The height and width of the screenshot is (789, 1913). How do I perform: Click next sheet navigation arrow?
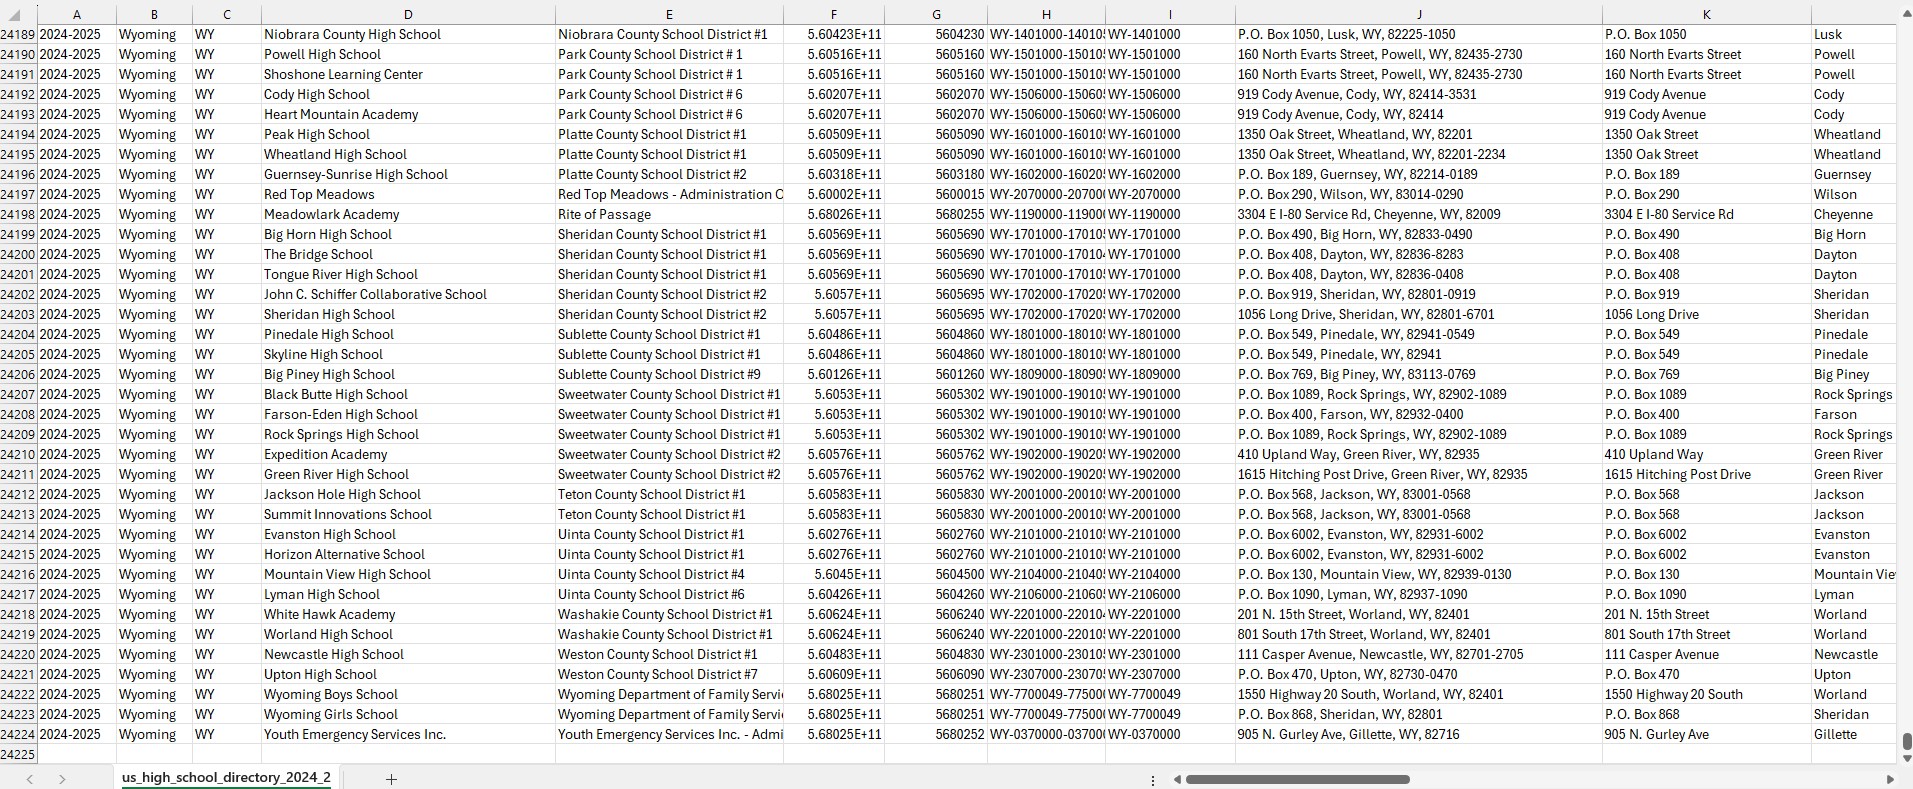click(x=62, y=779)
